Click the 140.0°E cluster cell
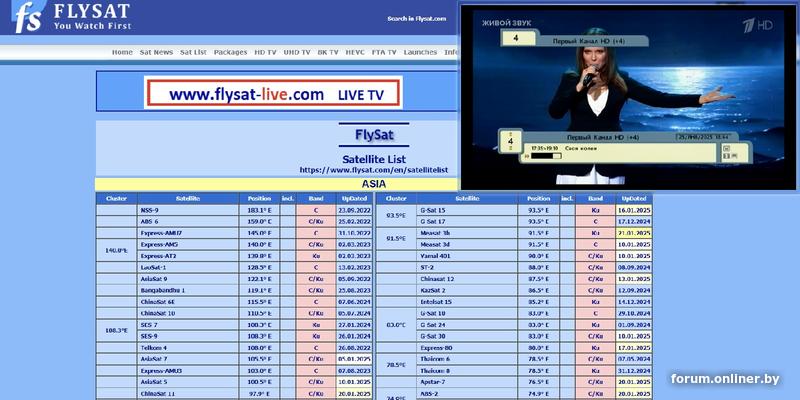 pos(116,250)
